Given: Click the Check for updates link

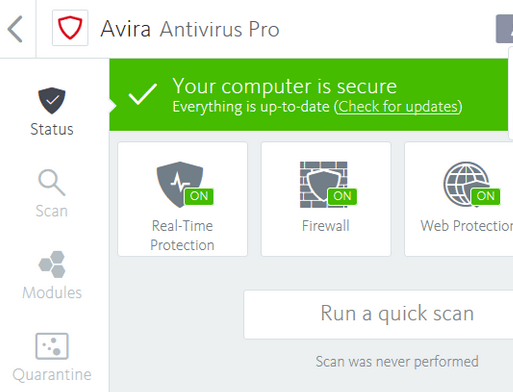Looking at the screenshot, I should point(398,107).
